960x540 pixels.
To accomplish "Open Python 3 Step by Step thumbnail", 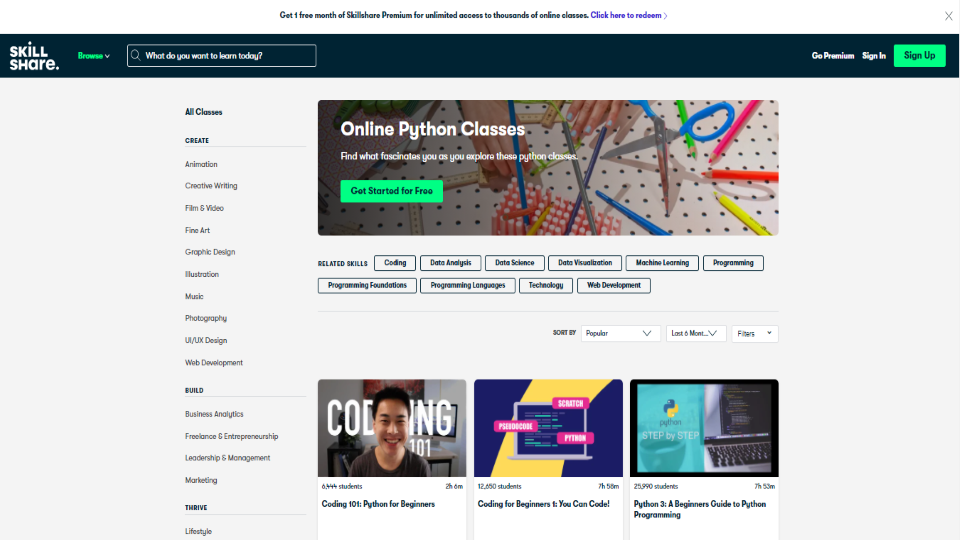I will coord(704,428).
